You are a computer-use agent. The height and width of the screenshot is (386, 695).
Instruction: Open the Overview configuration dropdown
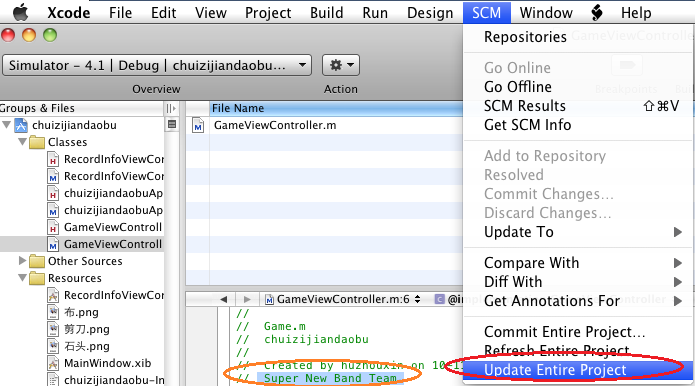coord(157,66)
